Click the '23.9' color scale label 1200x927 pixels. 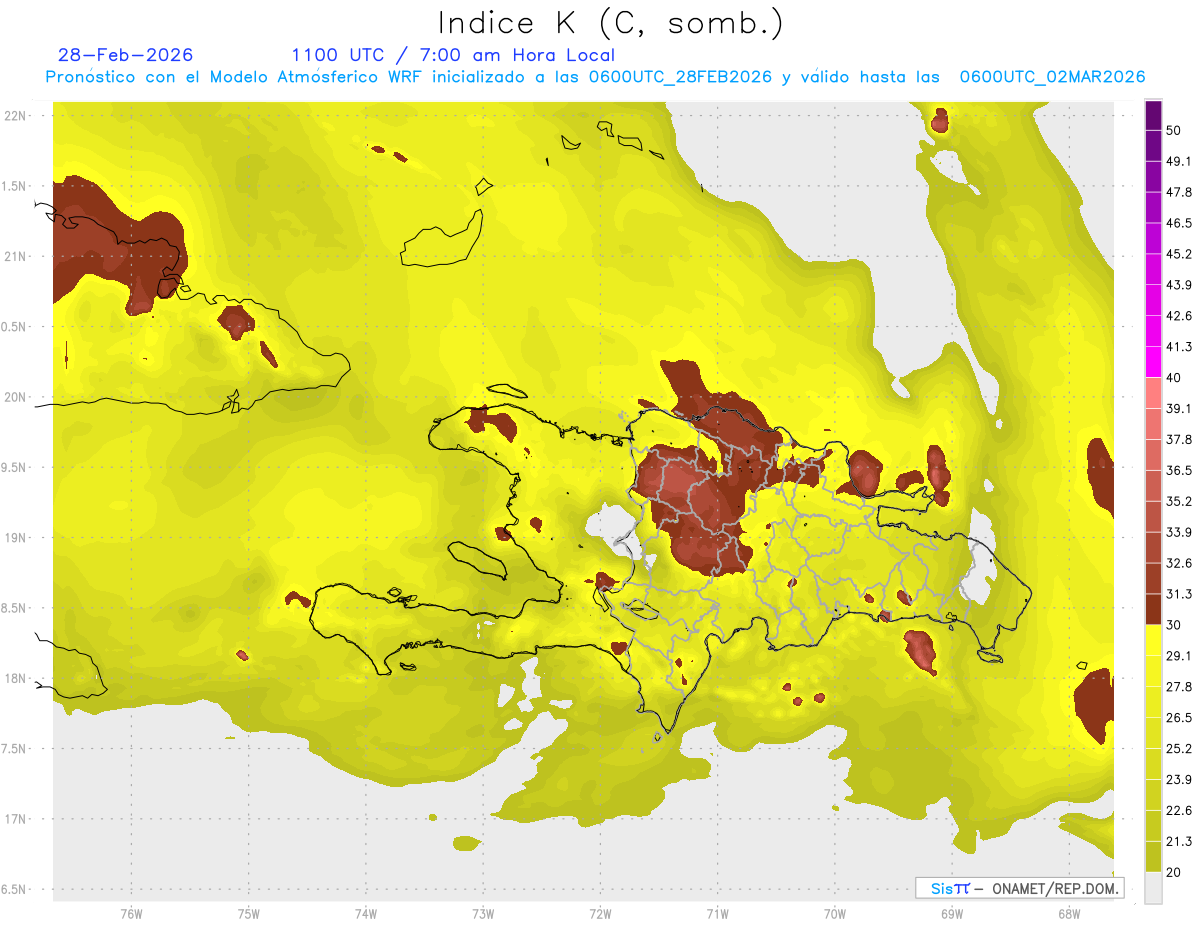[x=1179, y=780]
